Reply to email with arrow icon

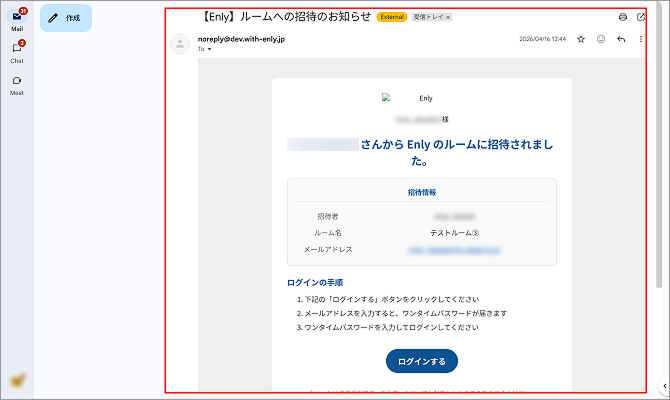621,39
